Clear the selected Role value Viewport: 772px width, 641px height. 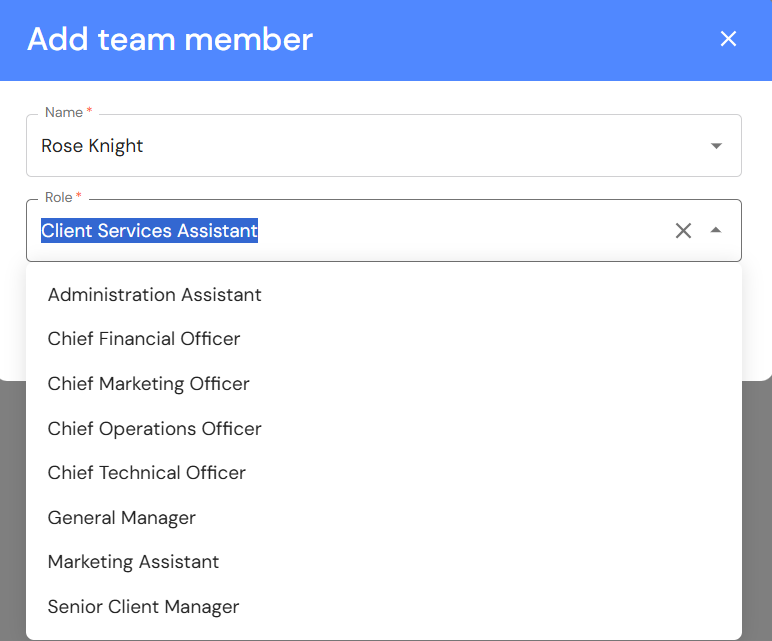coord(683,231)
